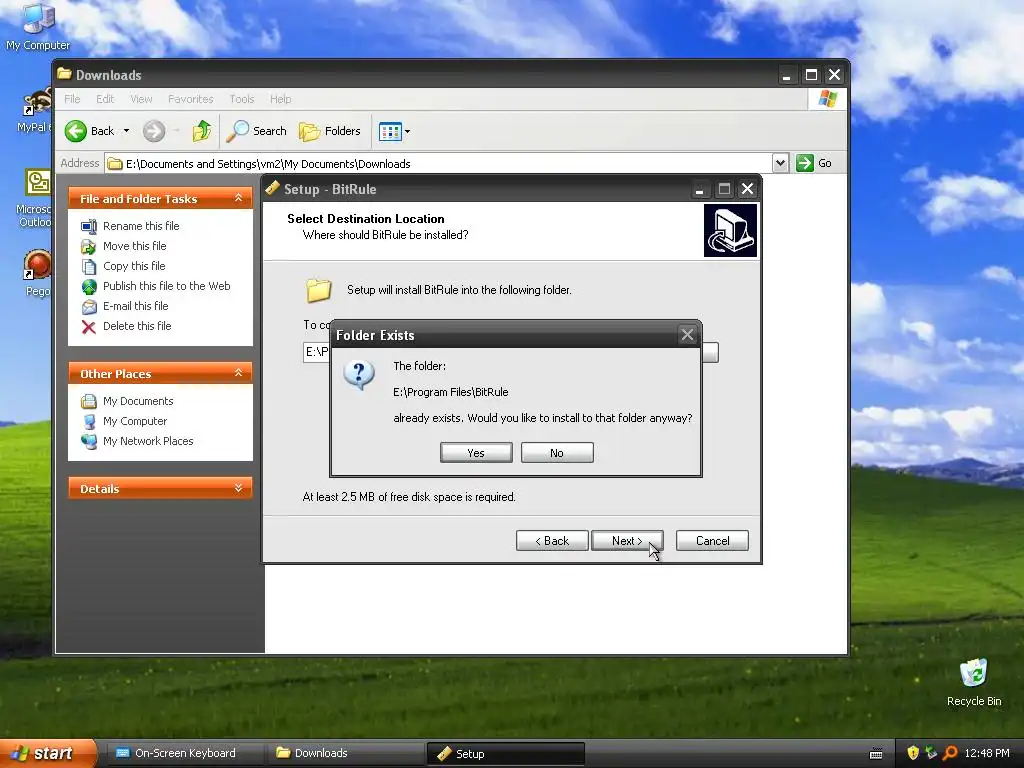Click Search in Explorer toolbar
The image size is (1024, 768).
click(x=257, y=131)
